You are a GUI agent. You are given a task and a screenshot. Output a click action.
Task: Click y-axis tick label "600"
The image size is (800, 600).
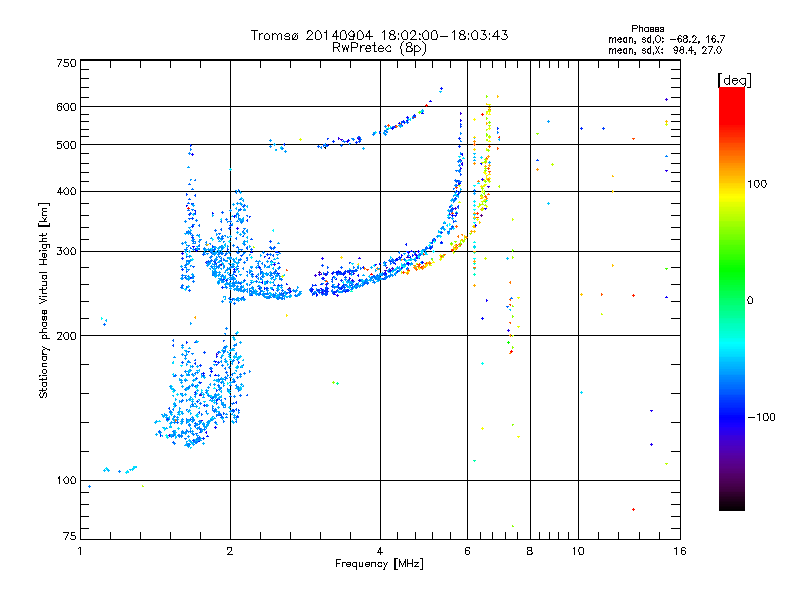coord(67,107)
